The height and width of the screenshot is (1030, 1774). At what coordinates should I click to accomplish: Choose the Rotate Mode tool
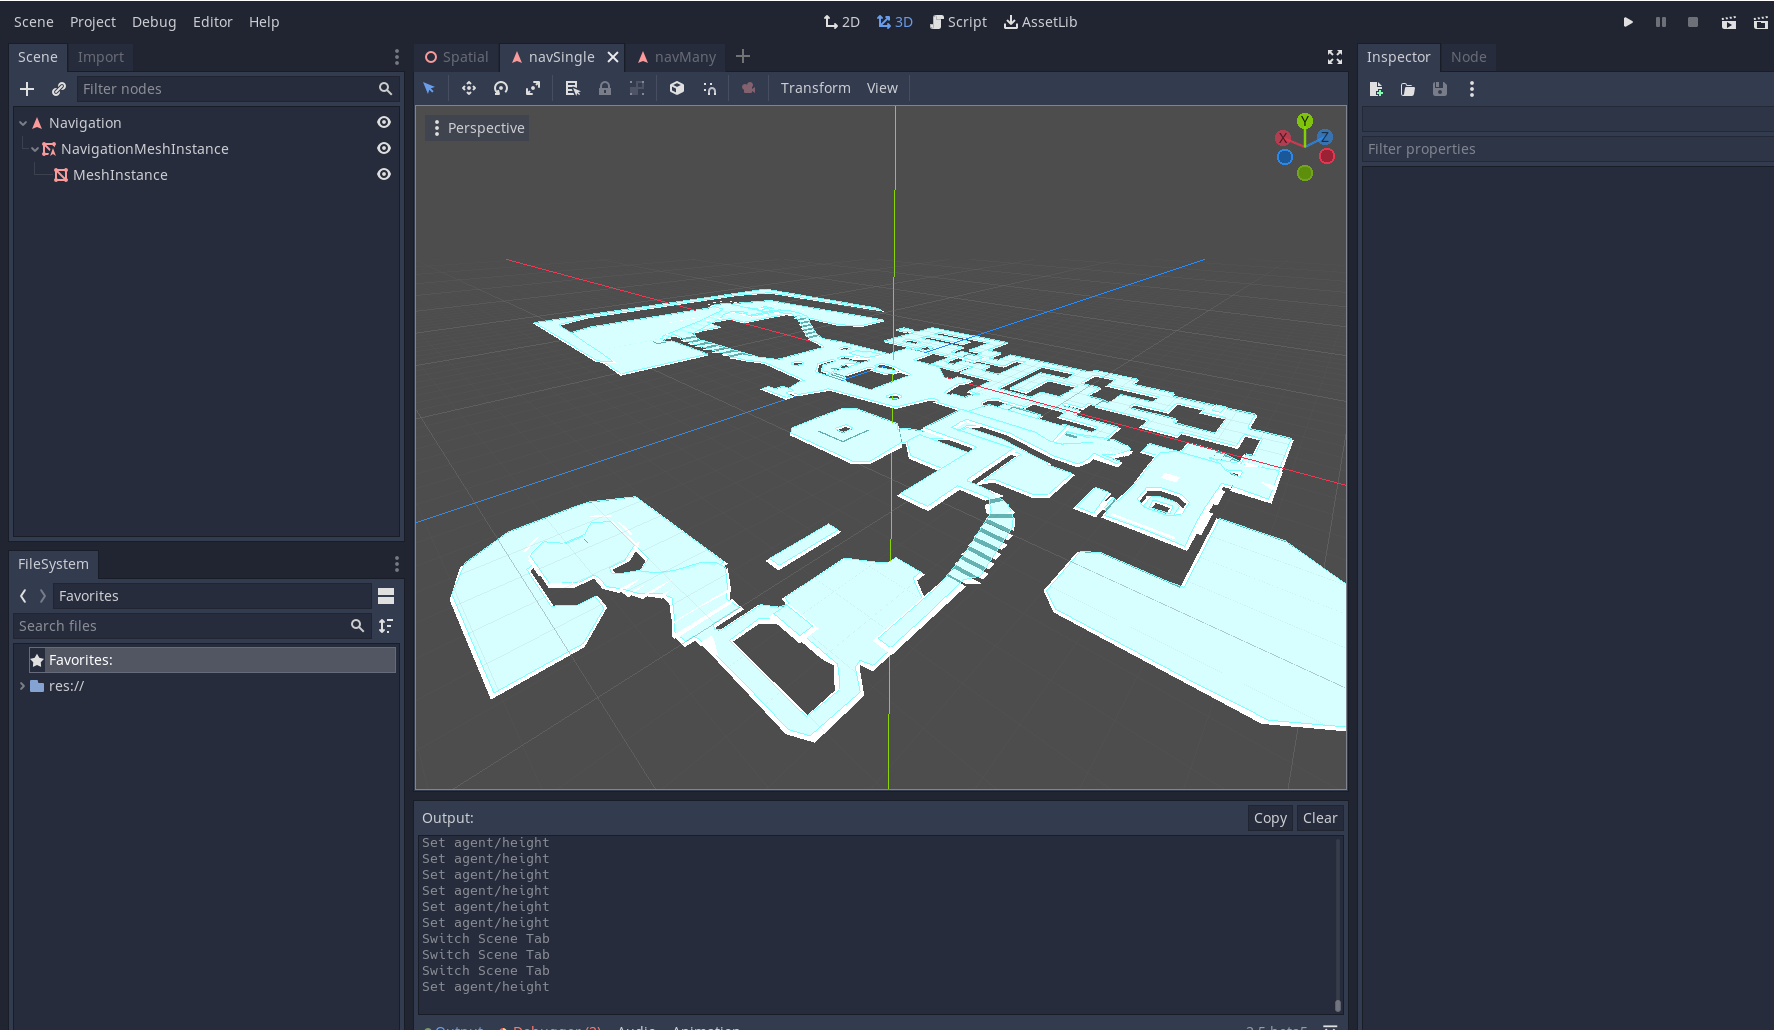pyautogui.click(x=501, y=88)
